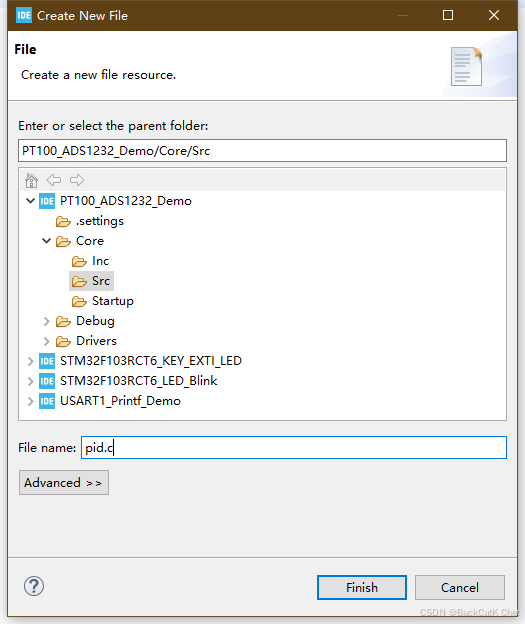The width and height of the screenshot is (525, 624).
Task: Maximize the Create New File dialog
Action: tap(448, 15)
